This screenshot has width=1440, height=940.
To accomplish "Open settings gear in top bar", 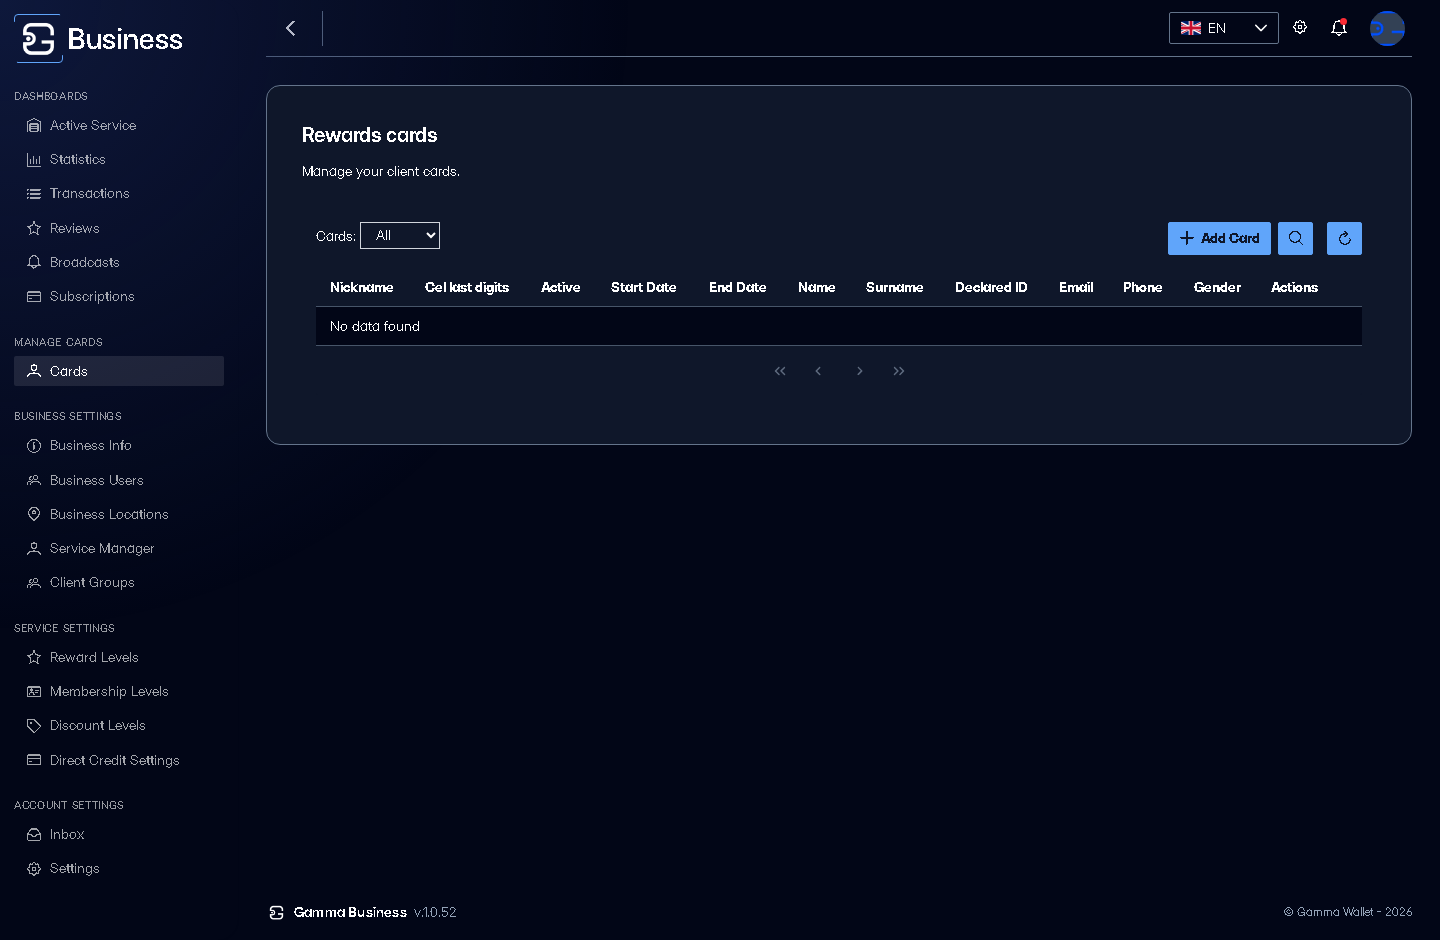I will 1300,28.
